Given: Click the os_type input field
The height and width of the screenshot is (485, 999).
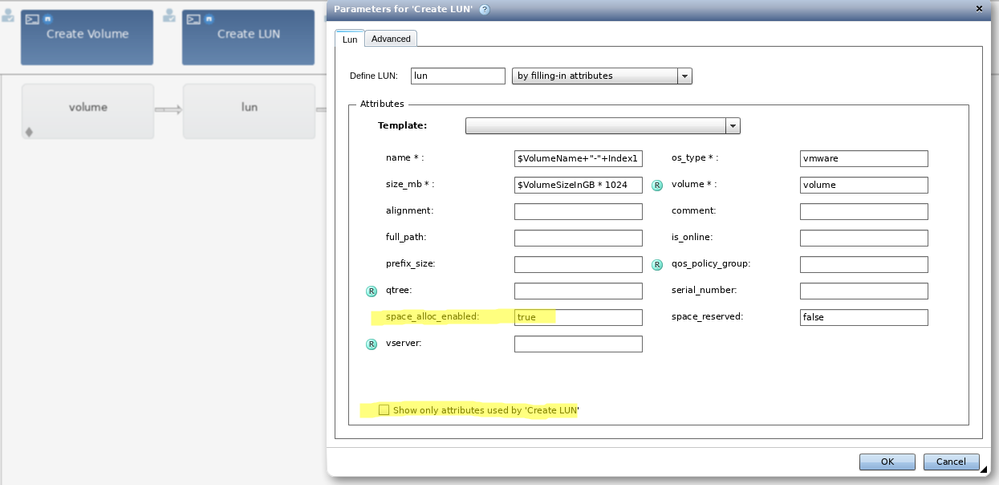Looking at the screenshot, I should [x=864, y=158].
